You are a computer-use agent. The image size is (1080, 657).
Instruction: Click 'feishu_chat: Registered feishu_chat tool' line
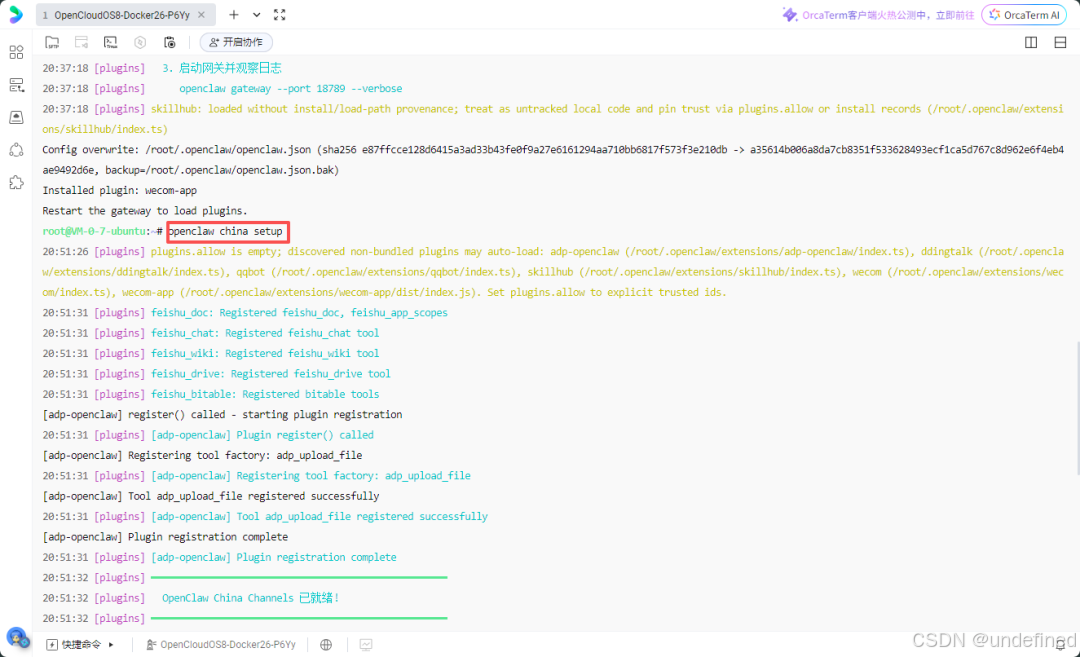point(265,333)
